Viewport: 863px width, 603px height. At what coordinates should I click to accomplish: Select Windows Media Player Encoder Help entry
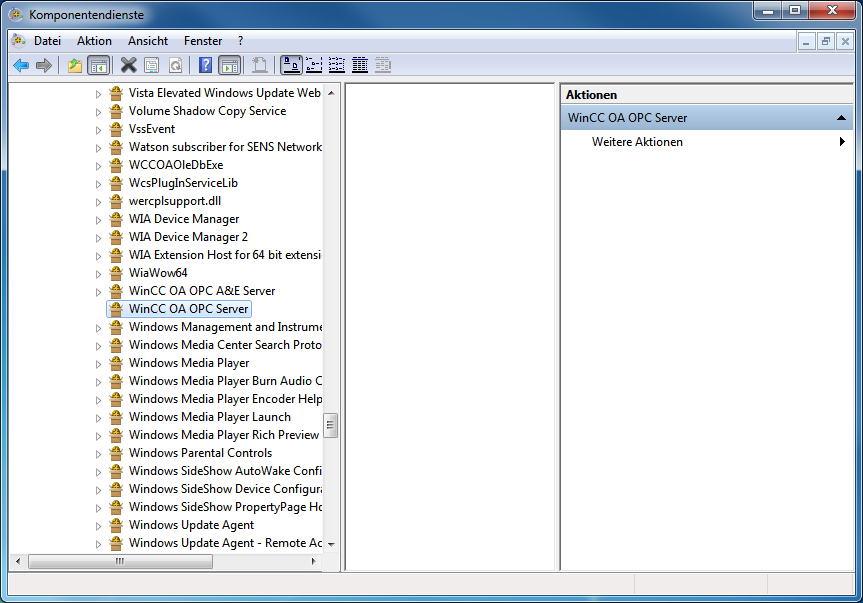tap(225, 399)
